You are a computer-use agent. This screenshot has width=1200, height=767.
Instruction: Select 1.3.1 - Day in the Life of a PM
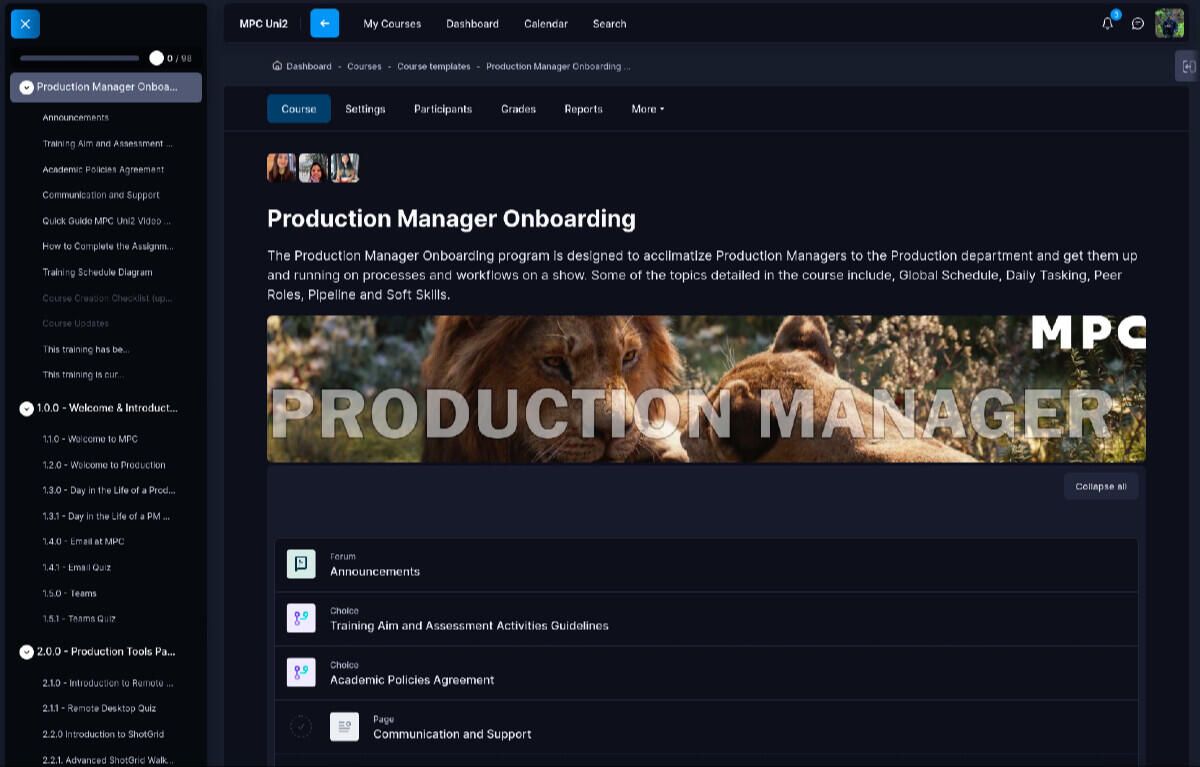(x=106, y=517)
